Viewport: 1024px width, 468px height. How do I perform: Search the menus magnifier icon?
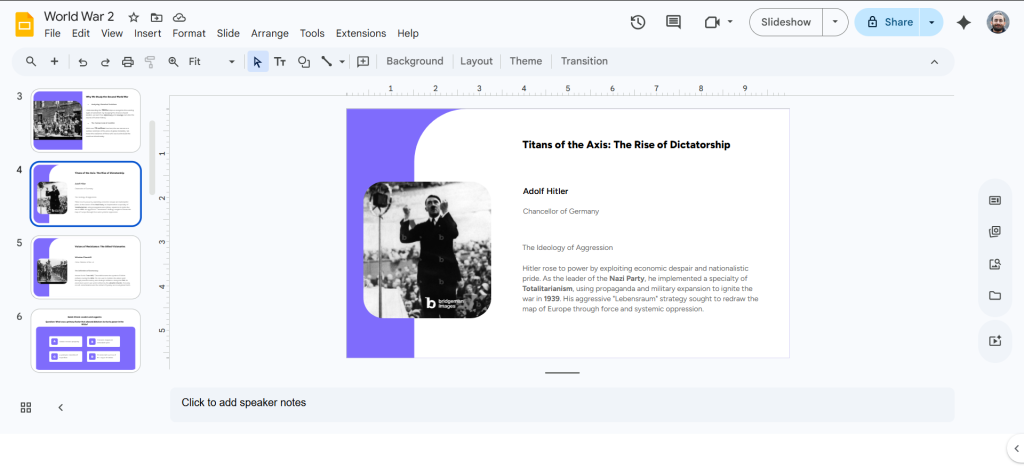(31, 61)
